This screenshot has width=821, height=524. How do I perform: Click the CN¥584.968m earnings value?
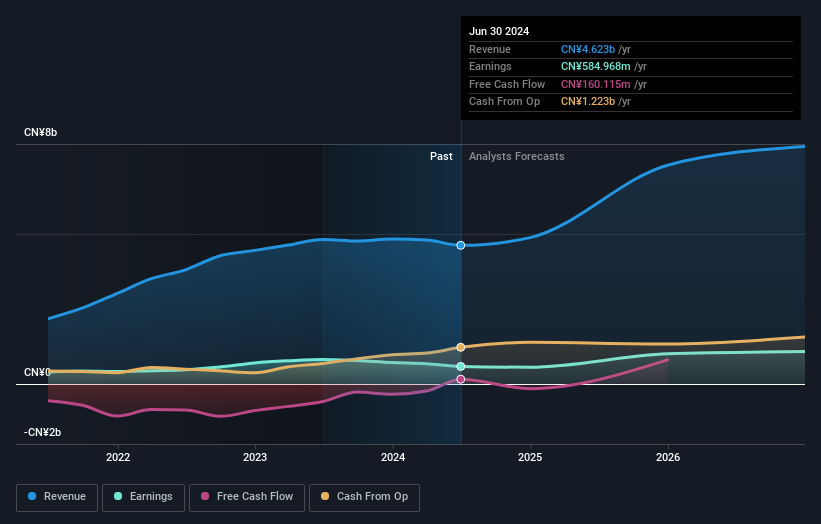pos(596,66)
